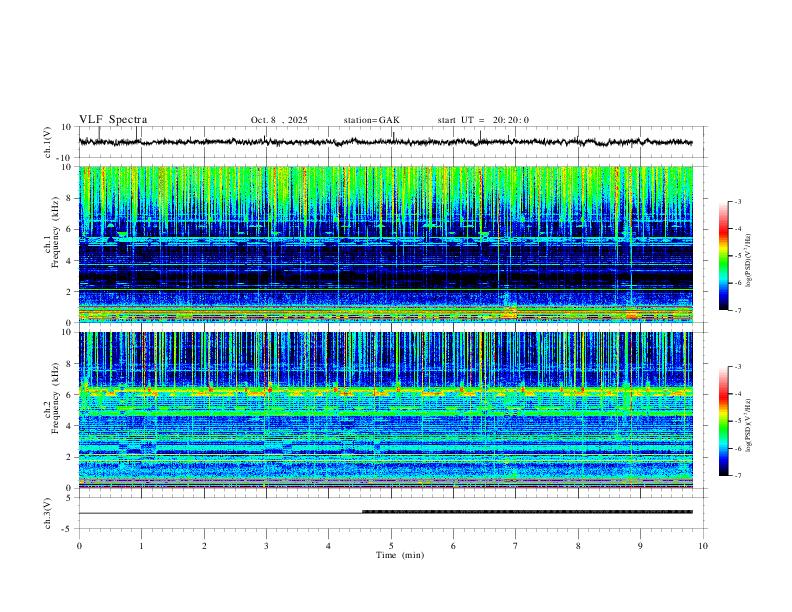The image size is (792, 612).
Task: Click the ch.1 voltage waveform trace
Action: [x=385, y=142]
